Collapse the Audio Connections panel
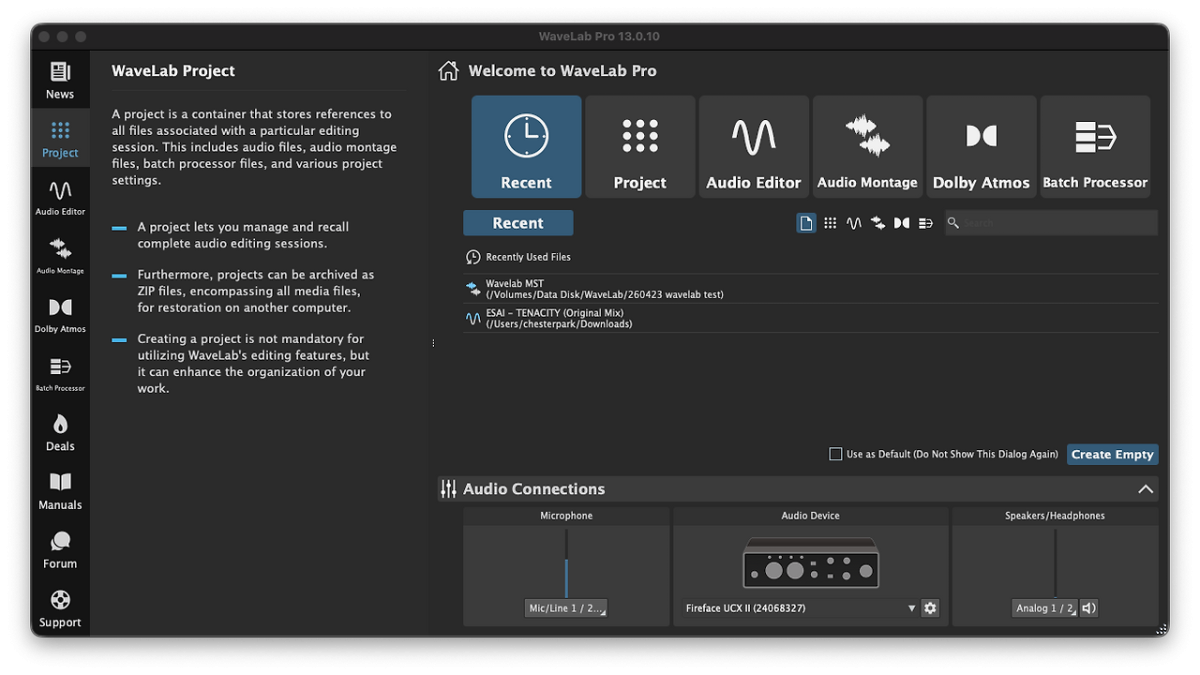Image resolution: width=1200 pixels, height=675 pixels. 1146,489
